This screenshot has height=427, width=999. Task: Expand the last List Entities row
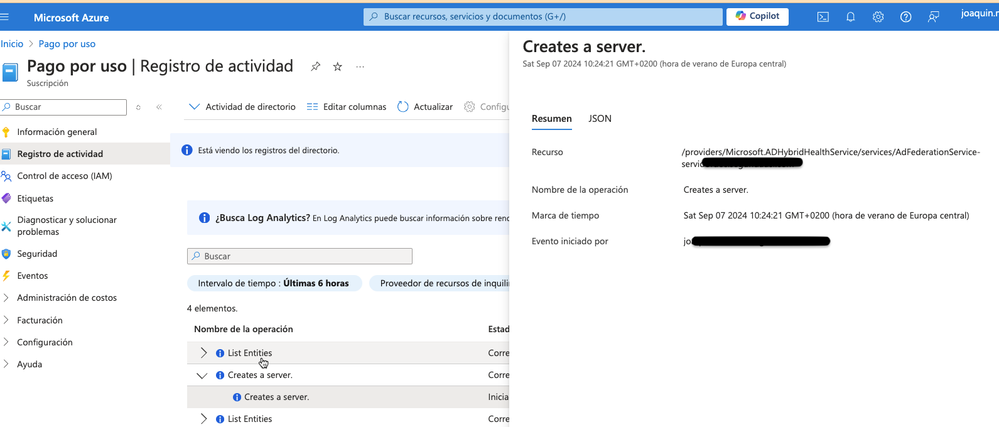(204, 419)
